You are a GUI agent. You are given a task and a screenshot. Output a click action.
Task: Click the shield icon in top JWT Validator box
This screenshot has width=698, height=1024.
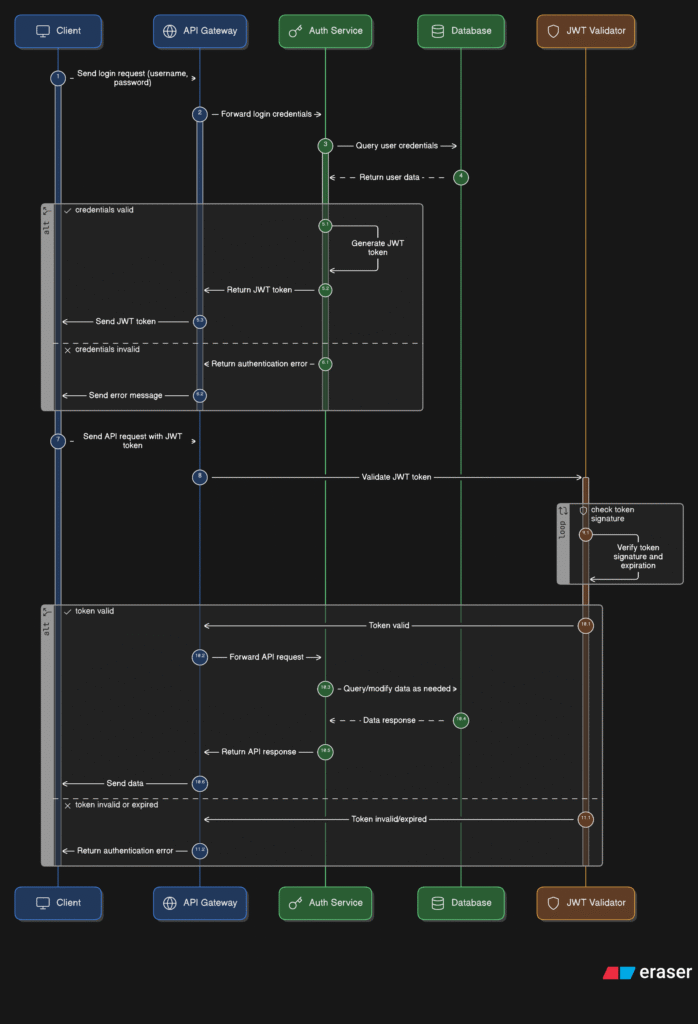pyautogui.click(x=553, y=31)
